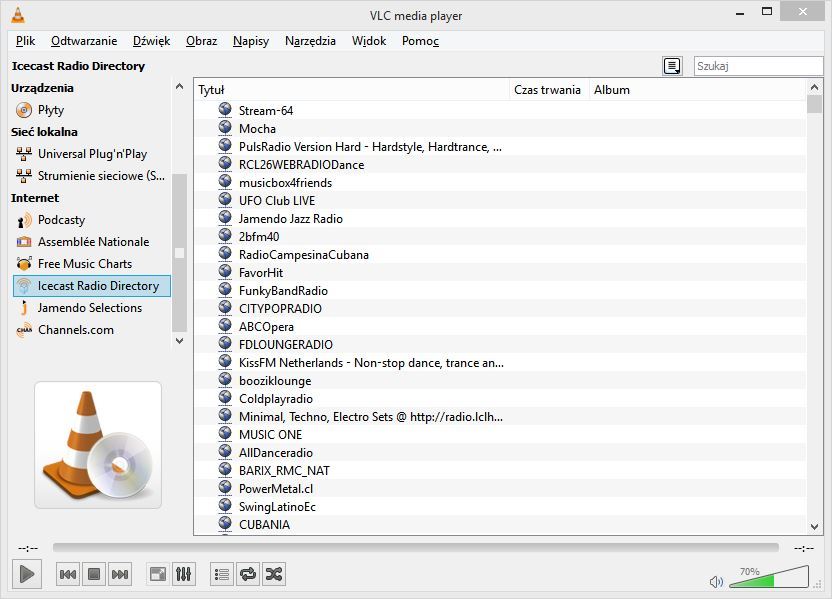
Task: Click playlist scrollbar down arrow
Action: coord(814,526)
